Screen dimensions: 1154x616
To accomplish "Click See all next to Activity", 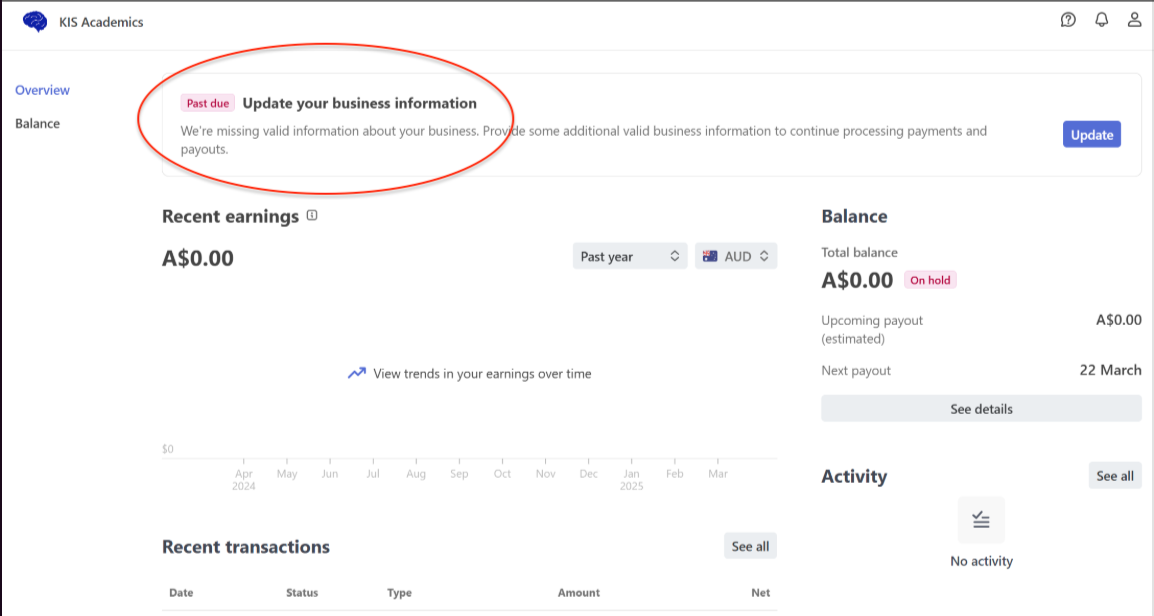I will (1114, 476).
